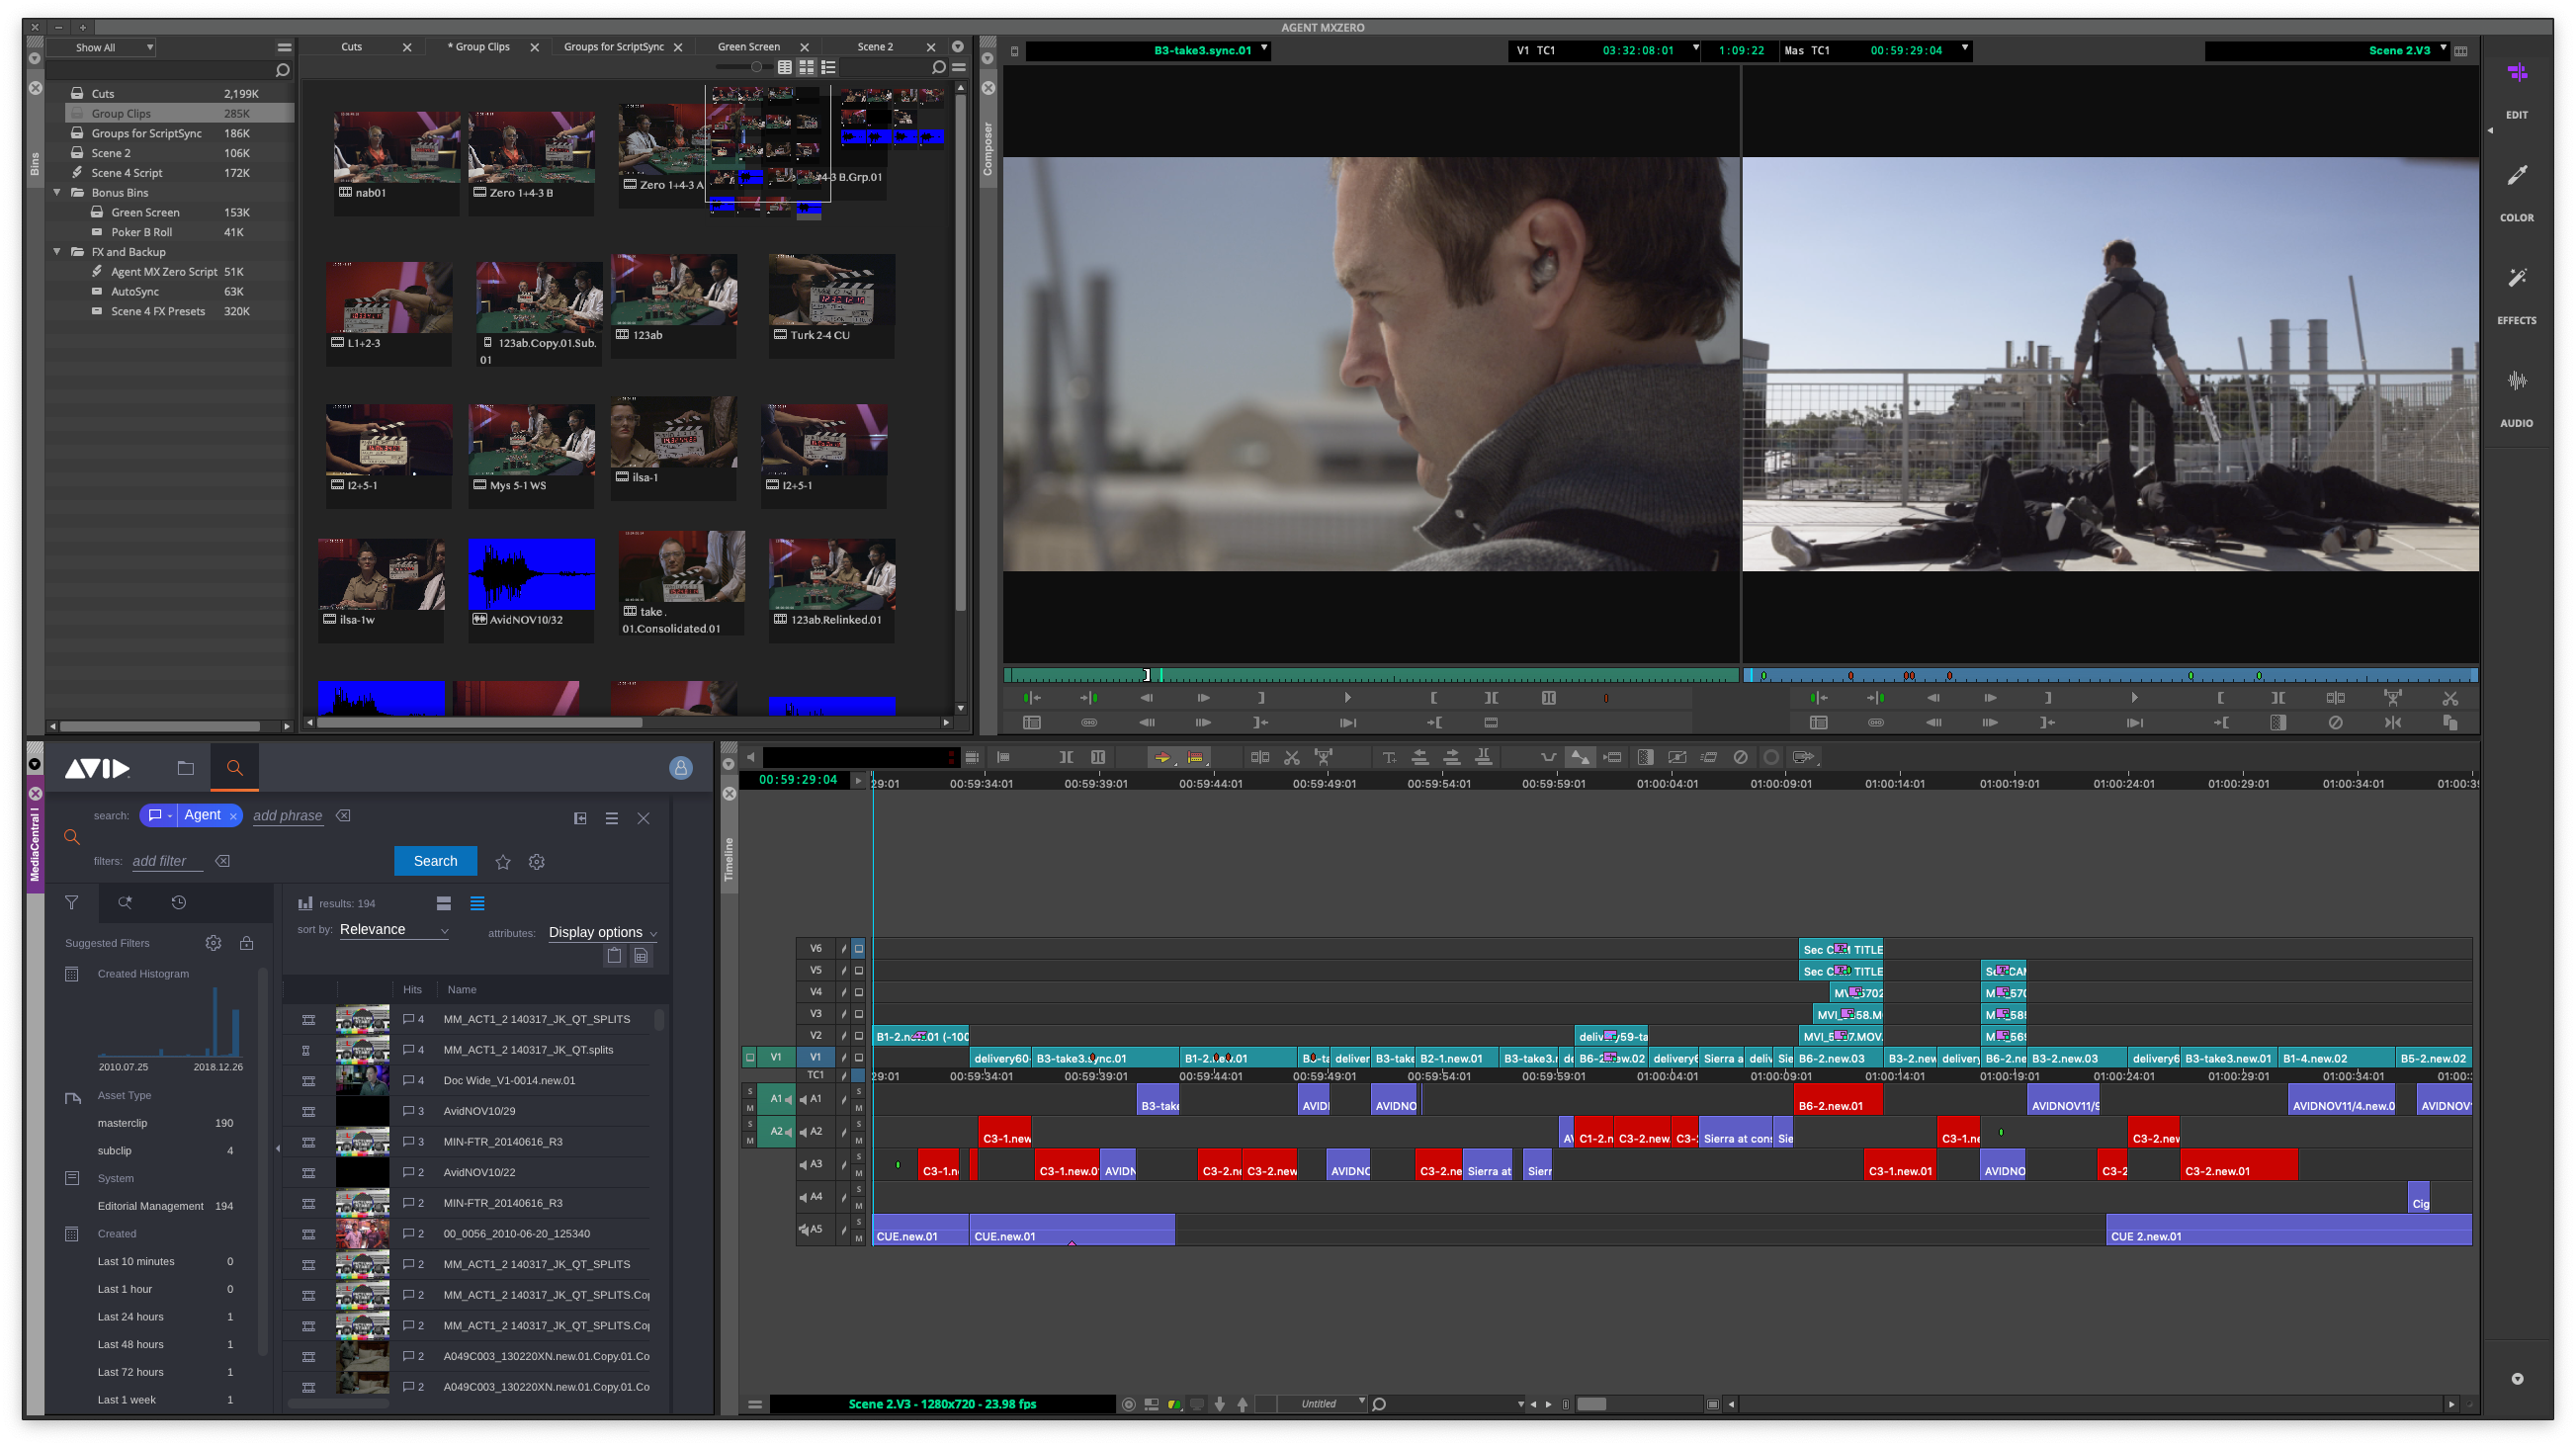Open the MediaCentral folder browse icon
This screenshot has height=1446, width=2576.
point(185,768)
